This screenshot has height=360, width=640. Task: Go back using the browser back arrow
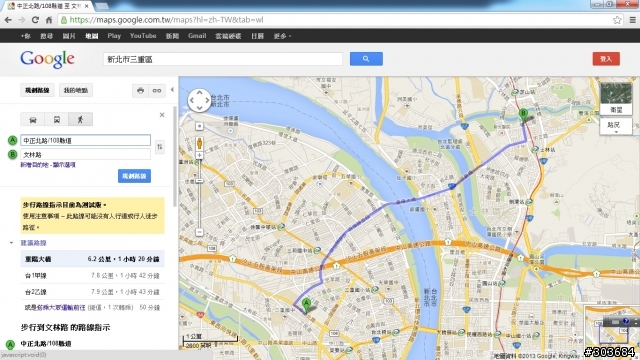tap(8, 20)
